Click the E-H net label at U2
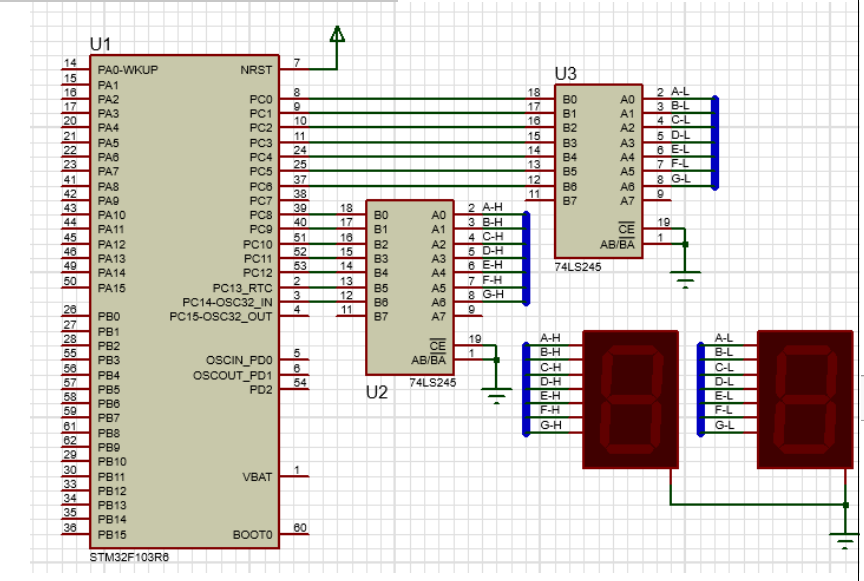 tap(492, 265)
